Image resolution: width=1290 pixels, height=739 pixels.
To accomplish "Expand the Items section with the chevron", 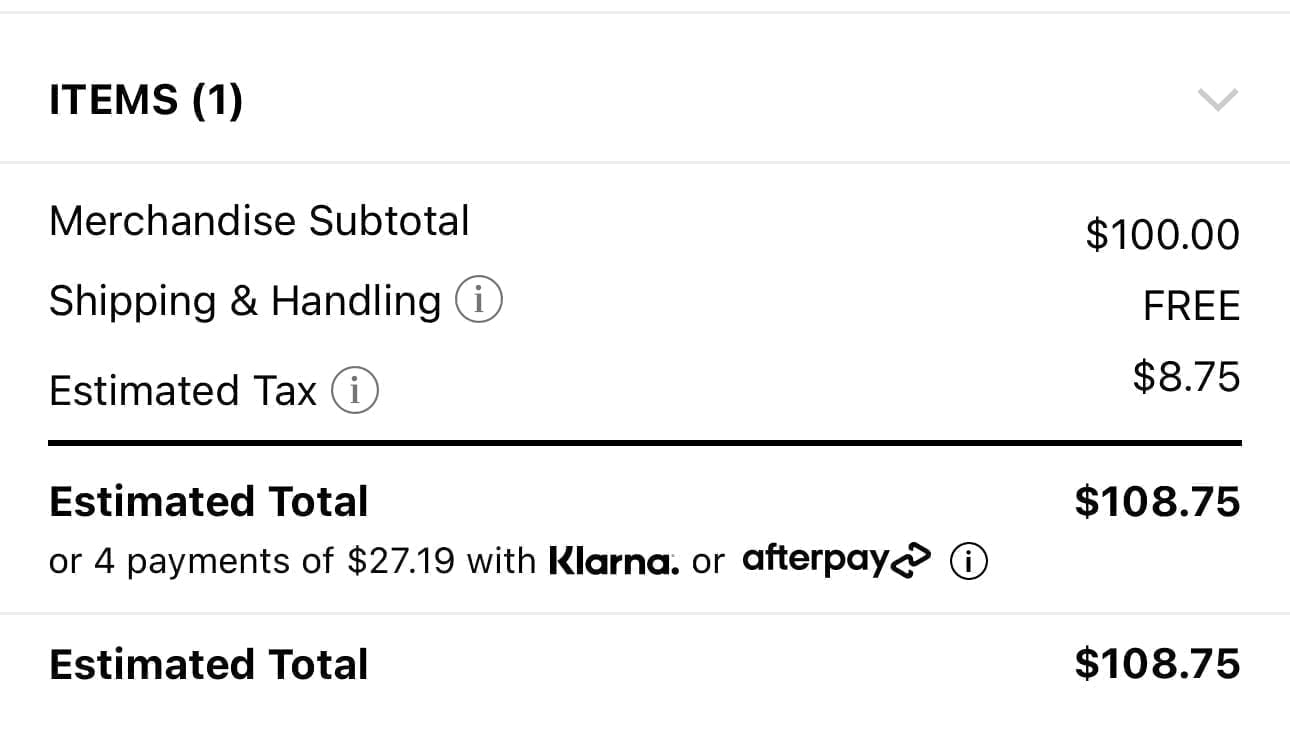I will (x=1218, y=99).
